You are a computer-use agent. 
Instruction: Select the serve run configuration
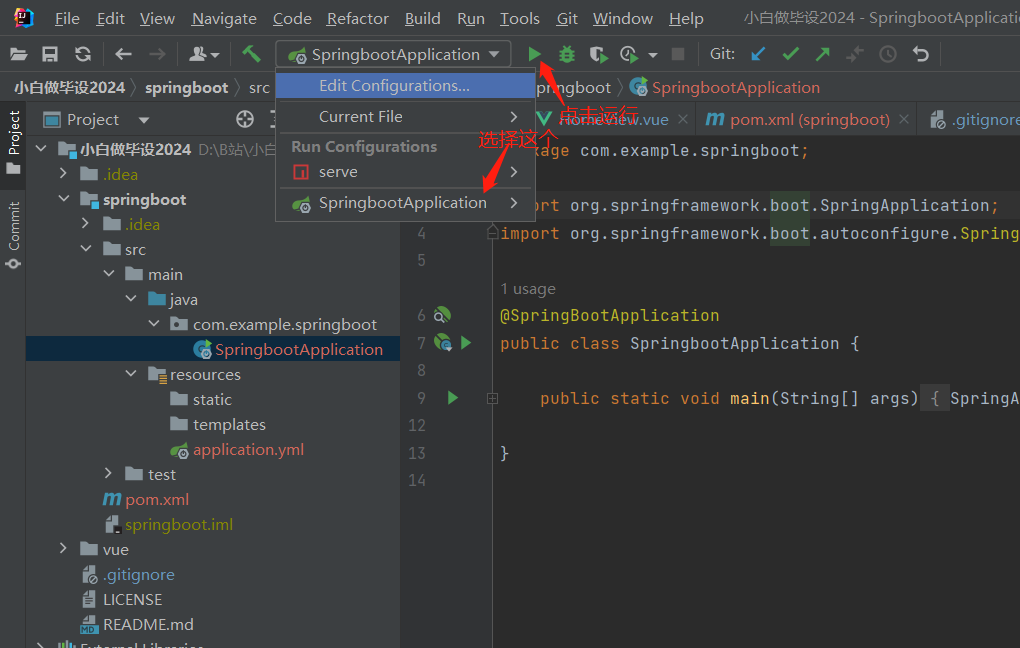click(405, 172)
